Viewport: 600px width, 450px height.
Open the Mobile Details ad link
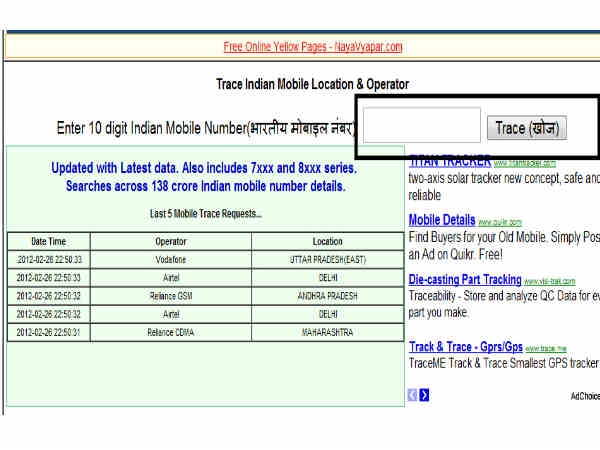tap(442, 220)
